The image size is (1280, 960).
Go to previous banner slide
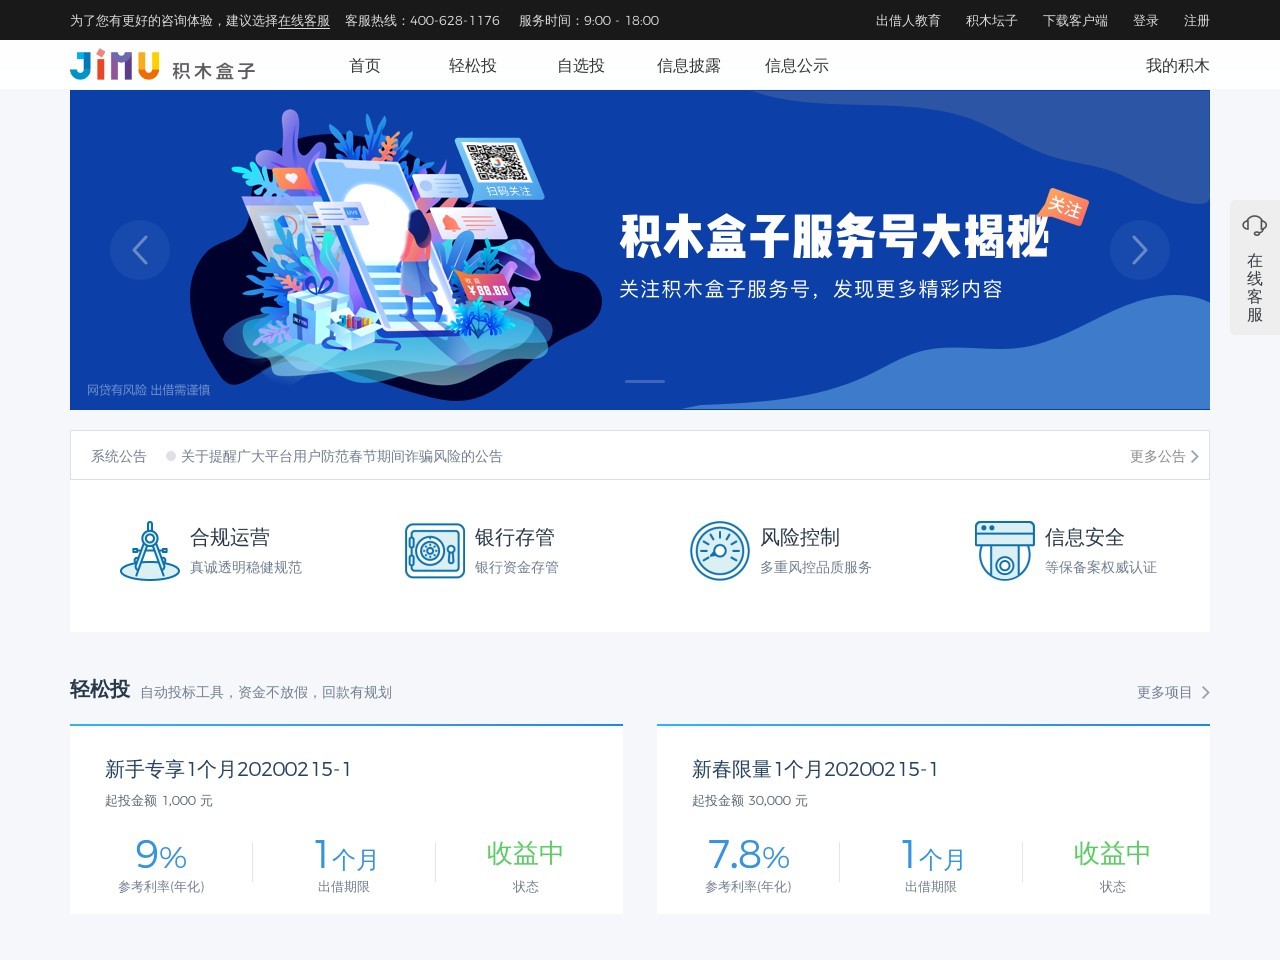(140, 250)
